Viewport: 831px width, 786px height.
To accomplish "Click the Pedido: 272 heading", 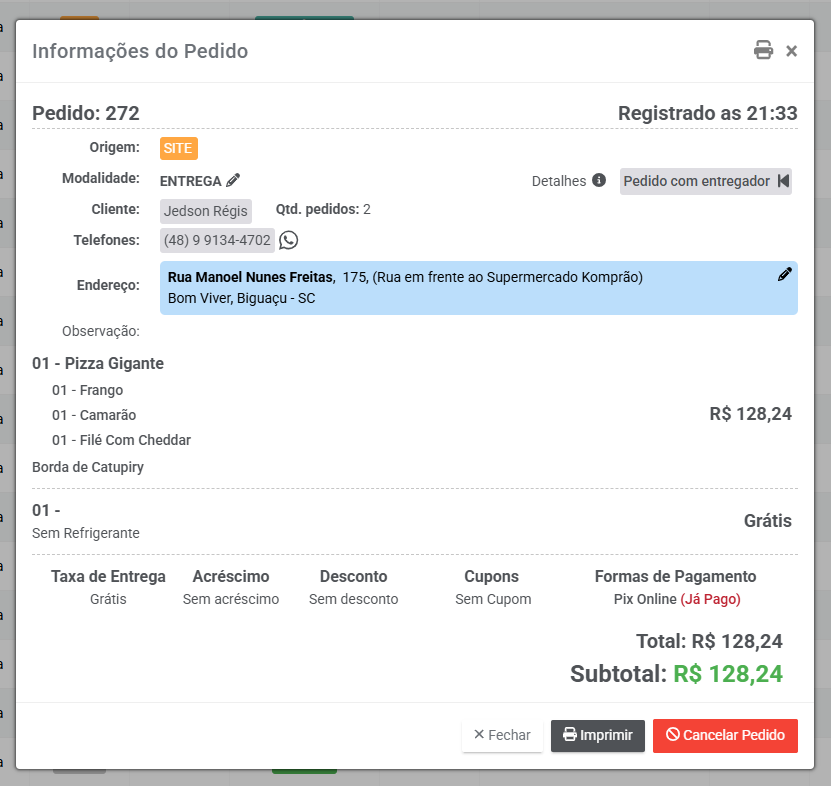I will pyautogui.click(x=86, y=113).
